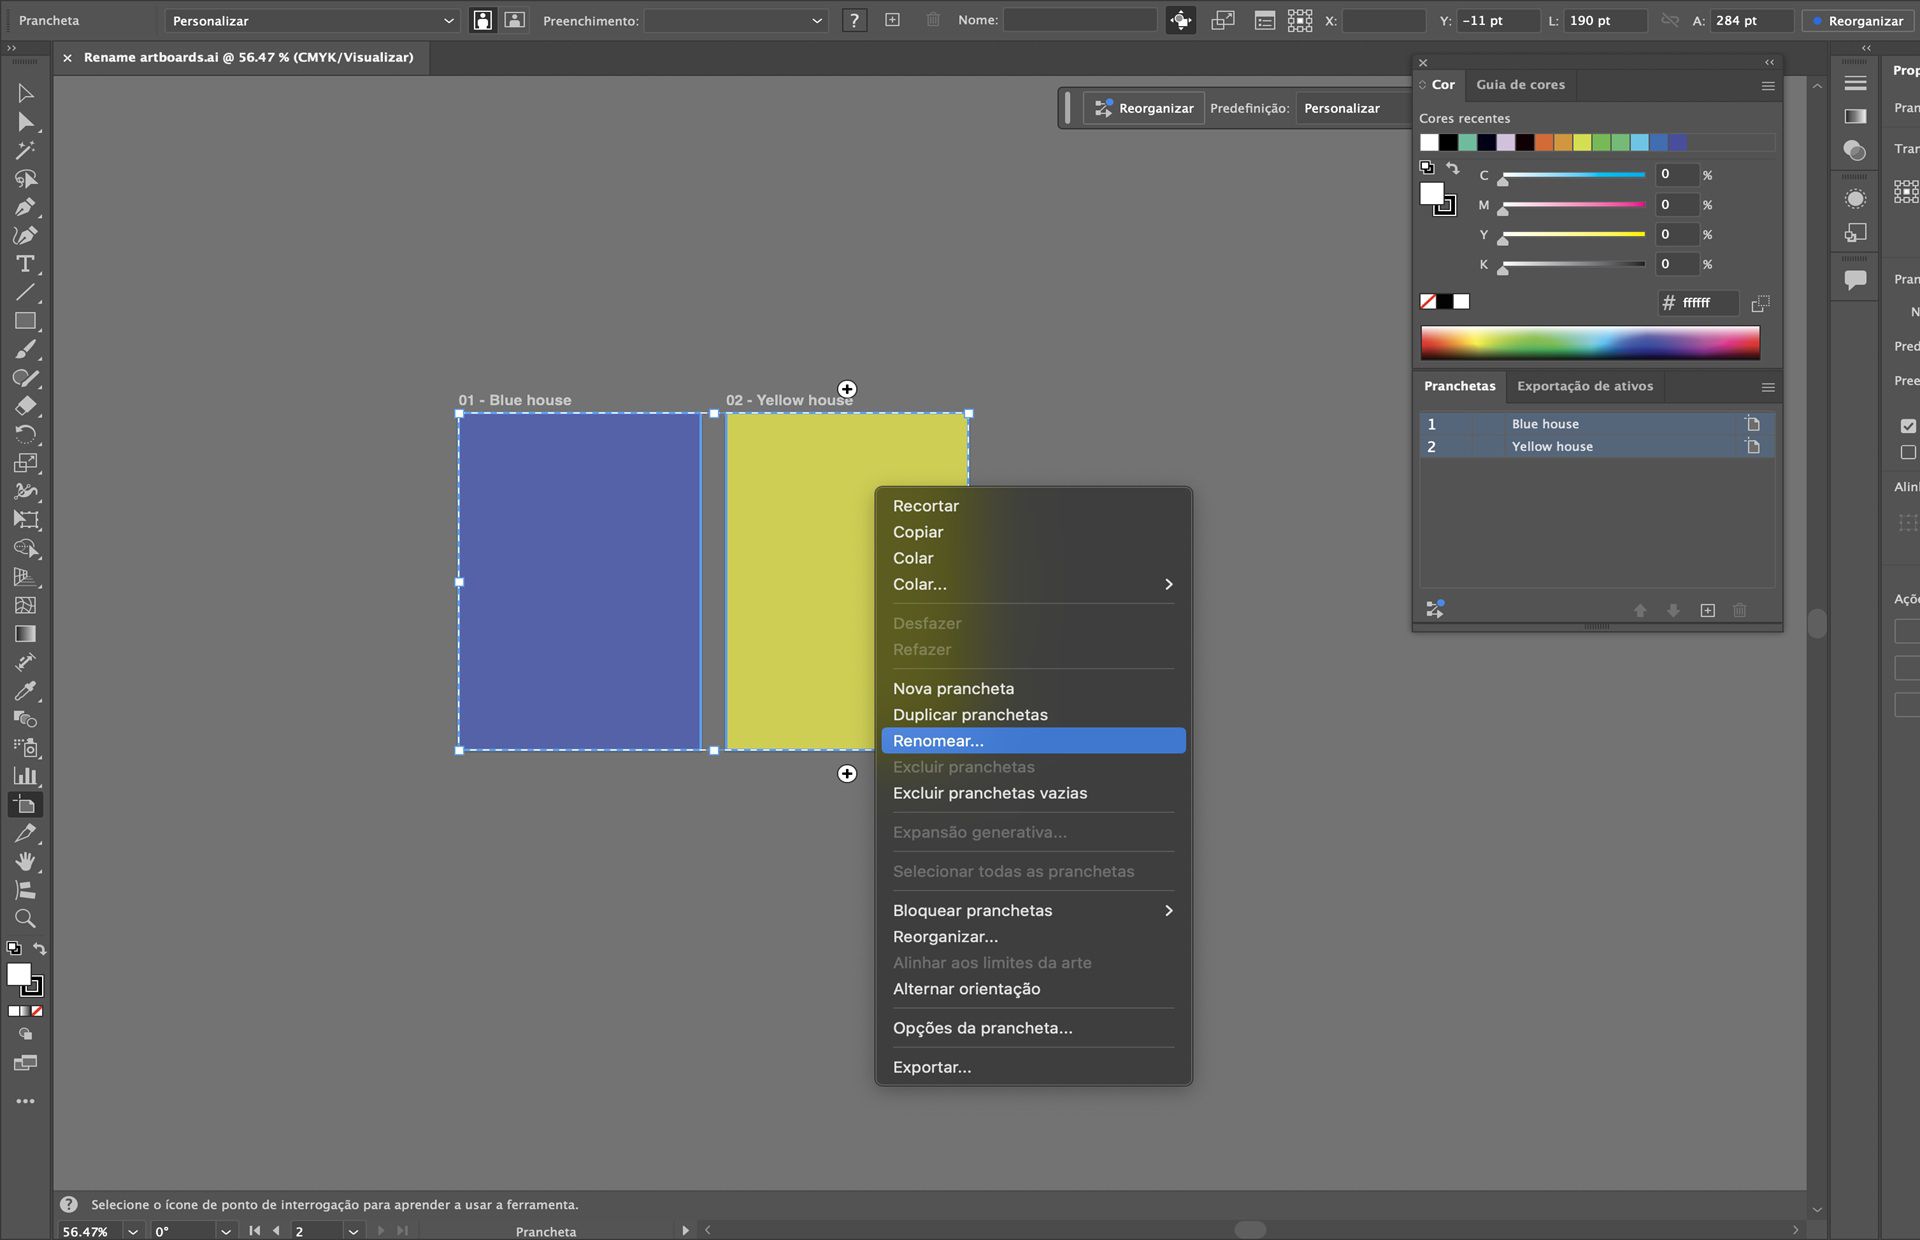Viewport: 1920px width, 1240px height.
Task: Select the Type tool
Action: tap(25, 264)
